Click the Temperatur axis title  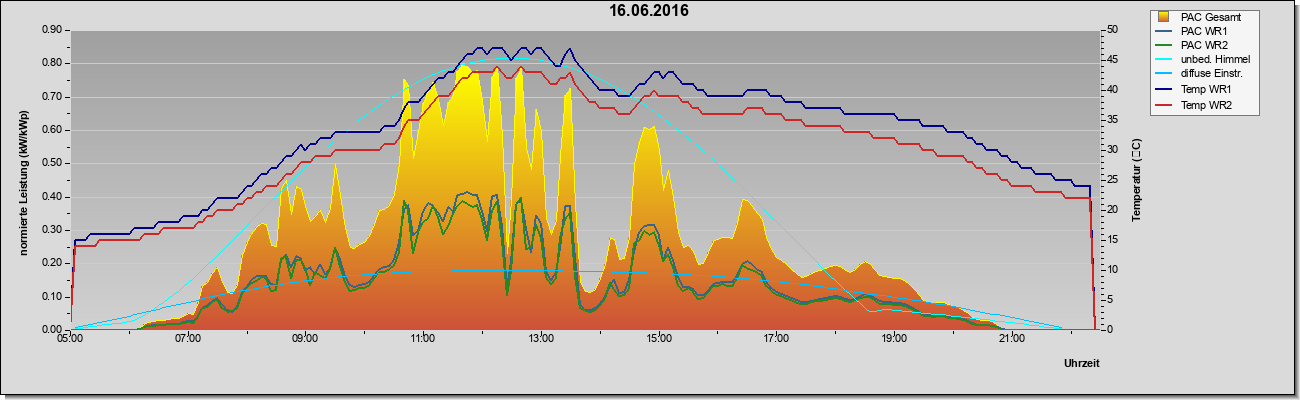[x=1136, y=181]
